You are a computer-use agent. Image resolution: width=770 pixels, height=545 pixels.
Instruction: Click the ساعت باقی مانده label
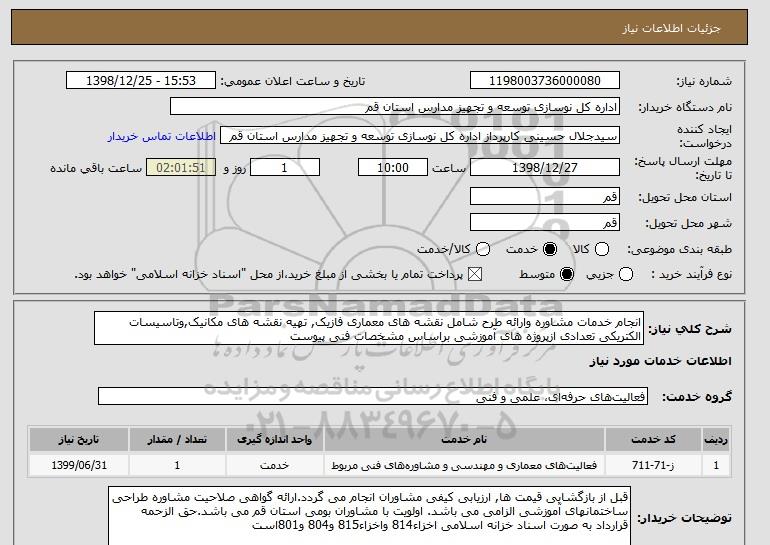[96, 168]
